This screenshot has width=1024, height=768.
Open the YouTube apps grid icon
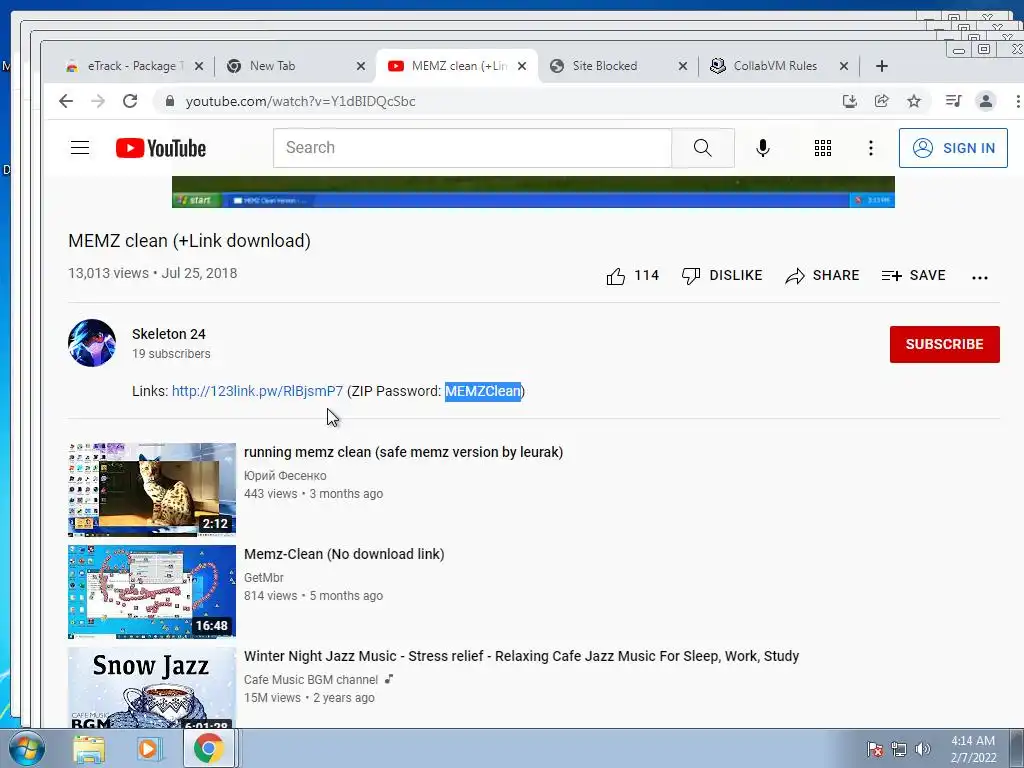[823, 148]
